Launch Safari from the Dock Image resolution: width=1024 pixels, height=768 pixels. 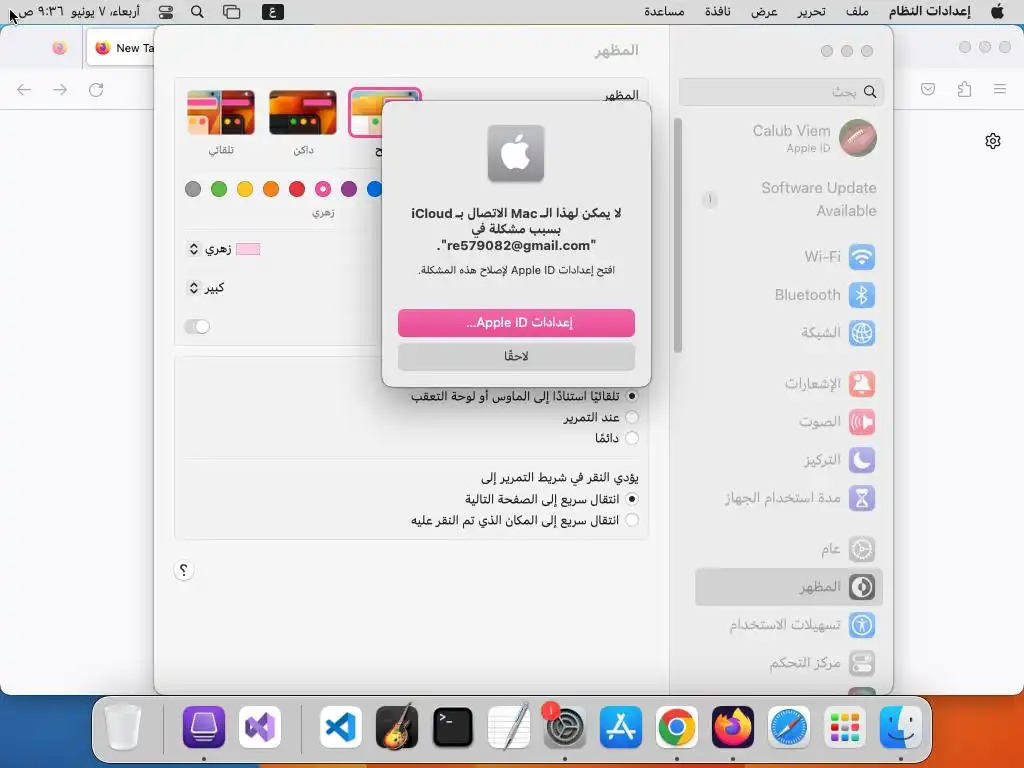pyautogui.click(x=788, y=727)
